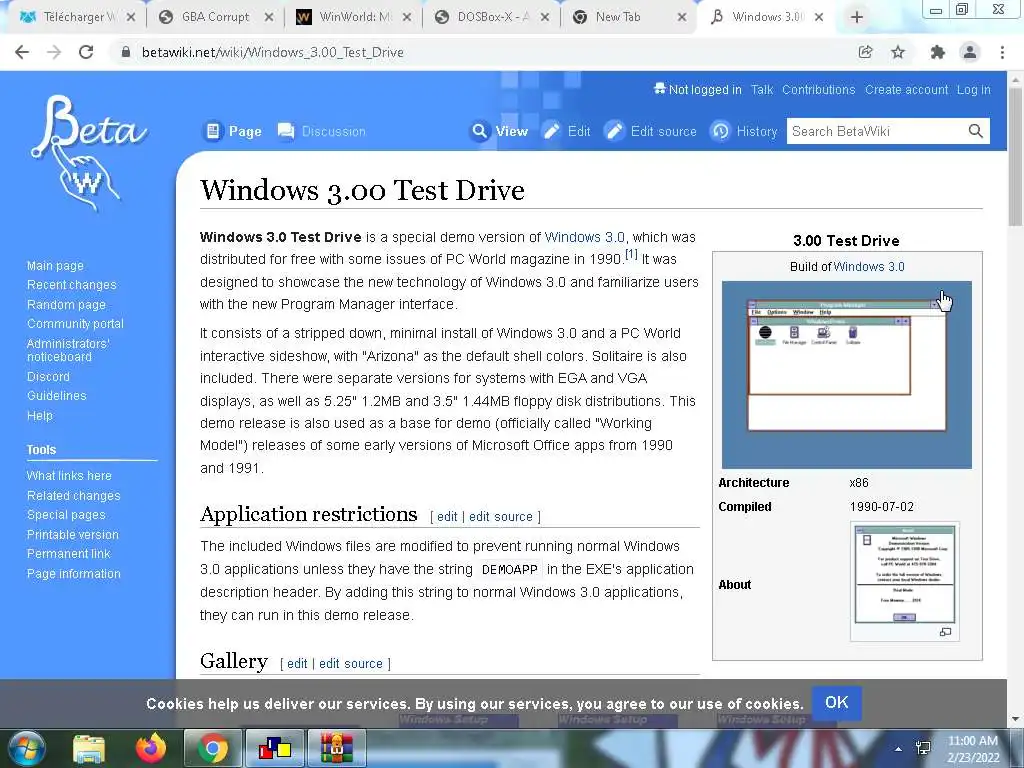Open Printable version link
The height and width of the screenshot is (768, 1024).
click(72, 534)
